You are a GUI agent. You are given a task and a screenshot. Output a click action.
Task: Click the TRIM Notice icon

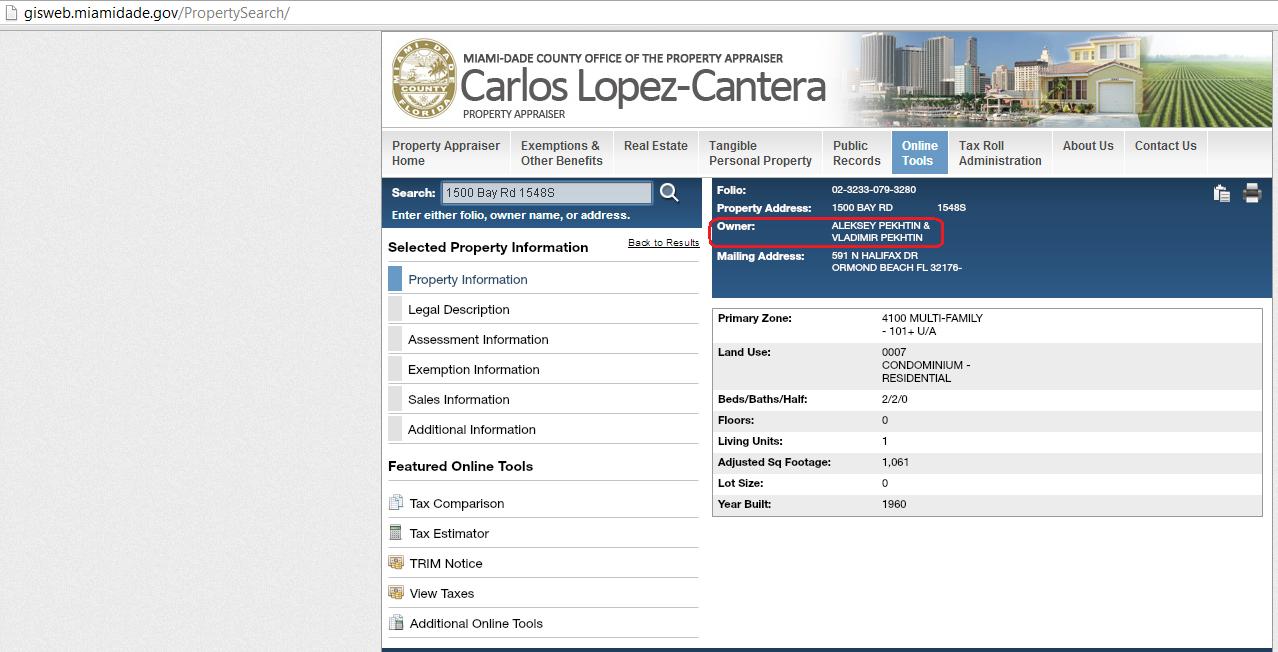[396, 563]
